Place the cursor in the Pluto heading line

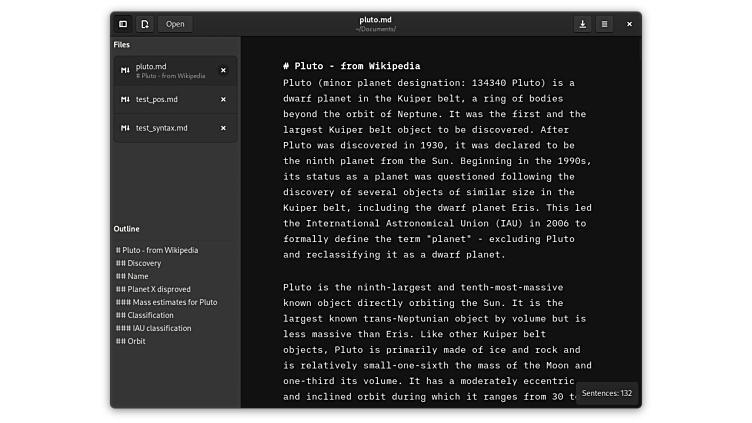click(351, 66)
